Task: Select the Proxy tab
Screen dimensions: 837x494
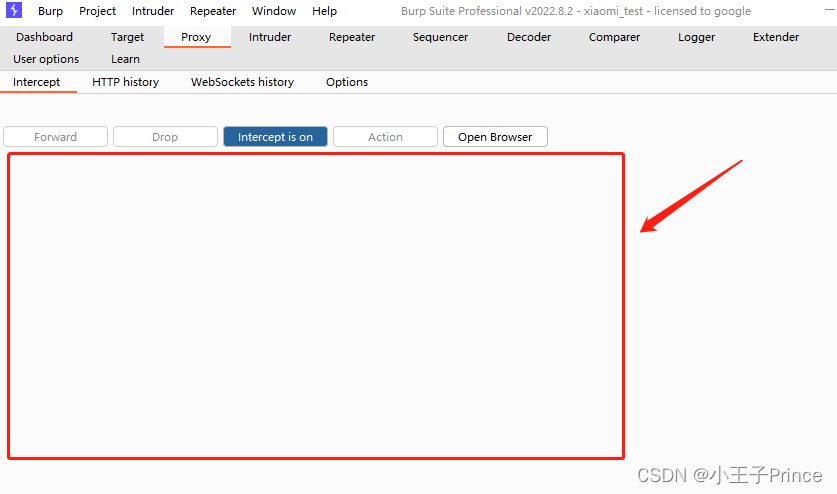Action: pyautogui.click(x=196, y=37)
